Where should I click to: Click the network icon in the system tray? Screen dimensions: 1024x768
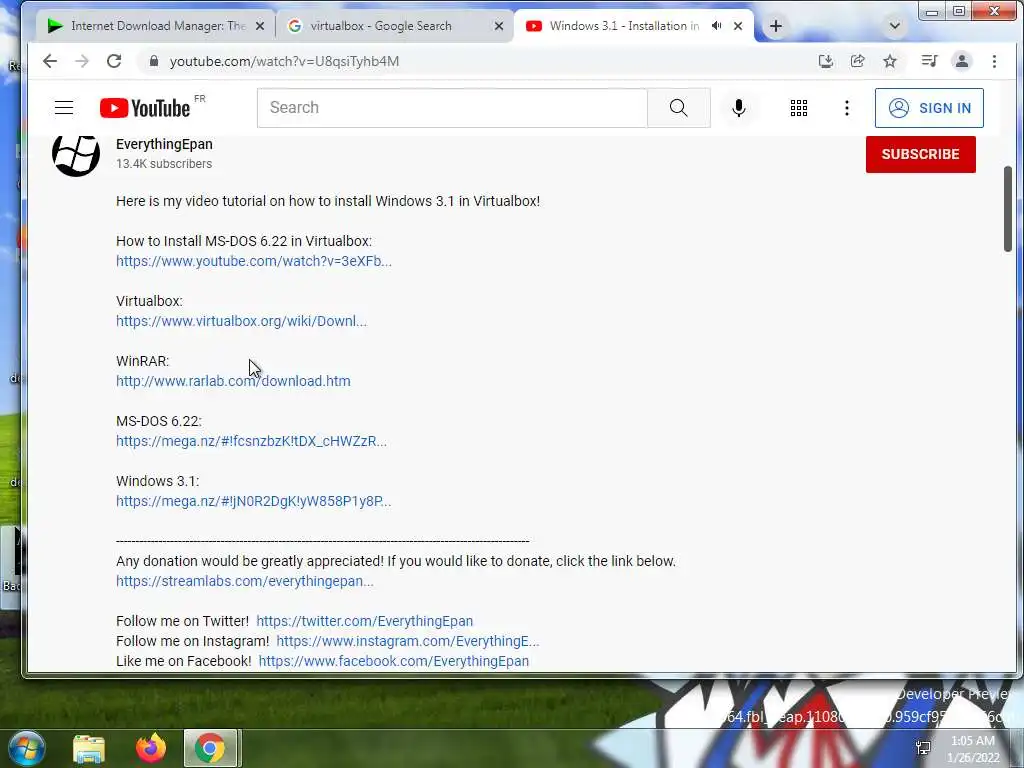[923, 748]
